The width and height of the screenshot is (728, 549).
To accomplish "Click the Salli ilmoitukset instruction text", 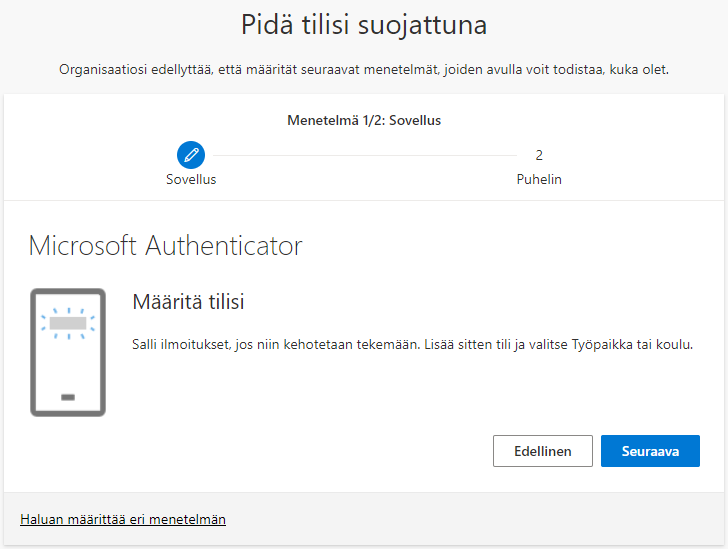I will tap(350, 344).
